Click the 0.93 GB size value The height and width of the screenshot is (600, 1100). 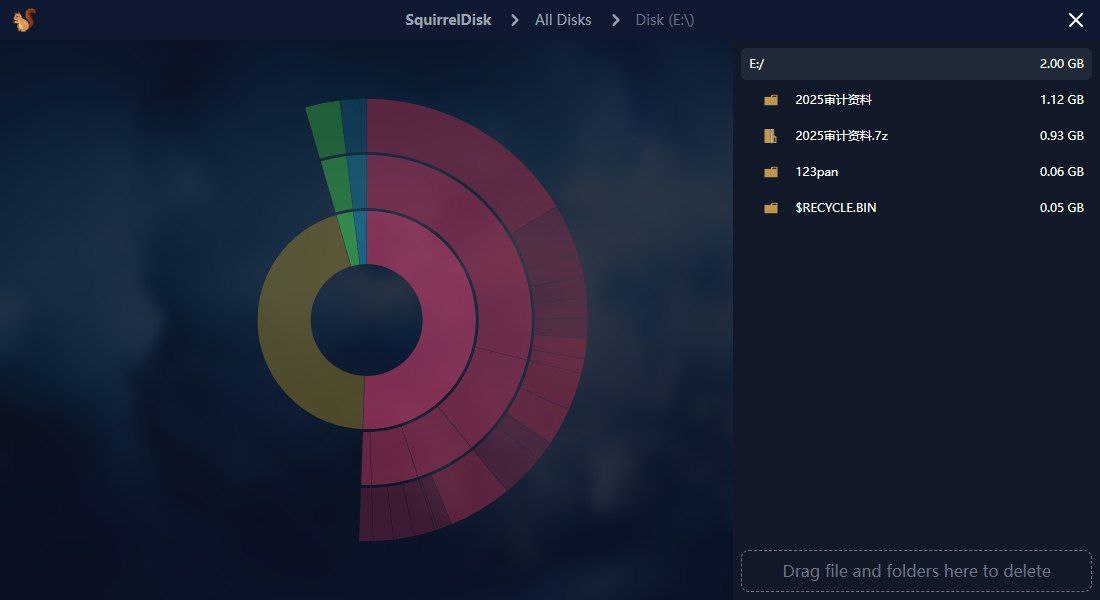click(x=1061, y=135)
